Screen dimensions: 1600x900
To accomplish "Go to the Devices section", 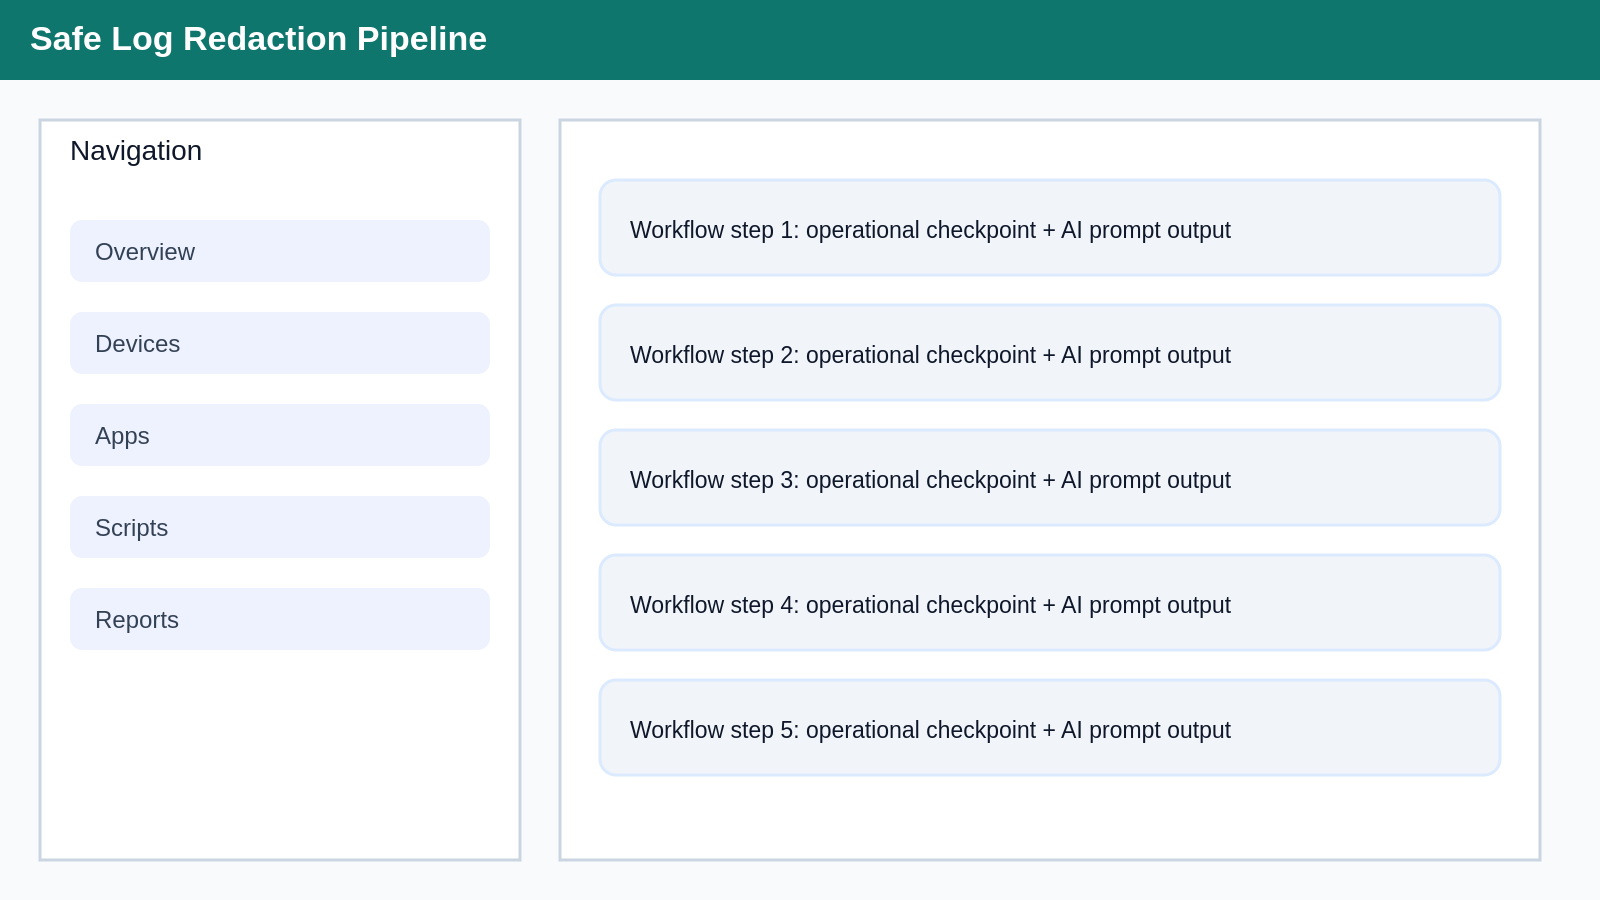I will [x=279, y=343].
